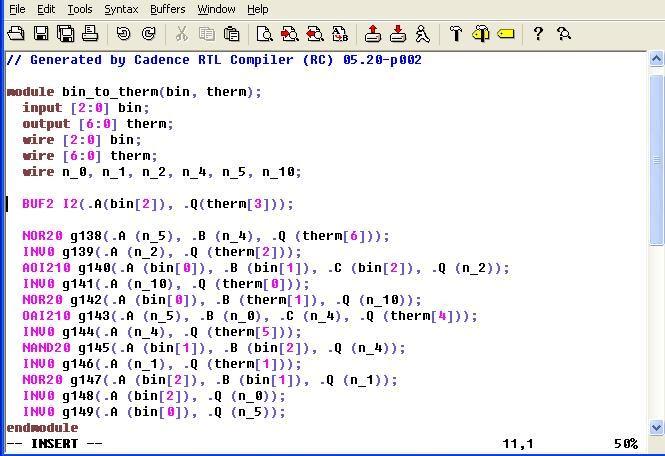Click 'wire [6:0] therm;' line
Image resolution: width=665 pixels, height=456 pixels.
tap(90, 156)
